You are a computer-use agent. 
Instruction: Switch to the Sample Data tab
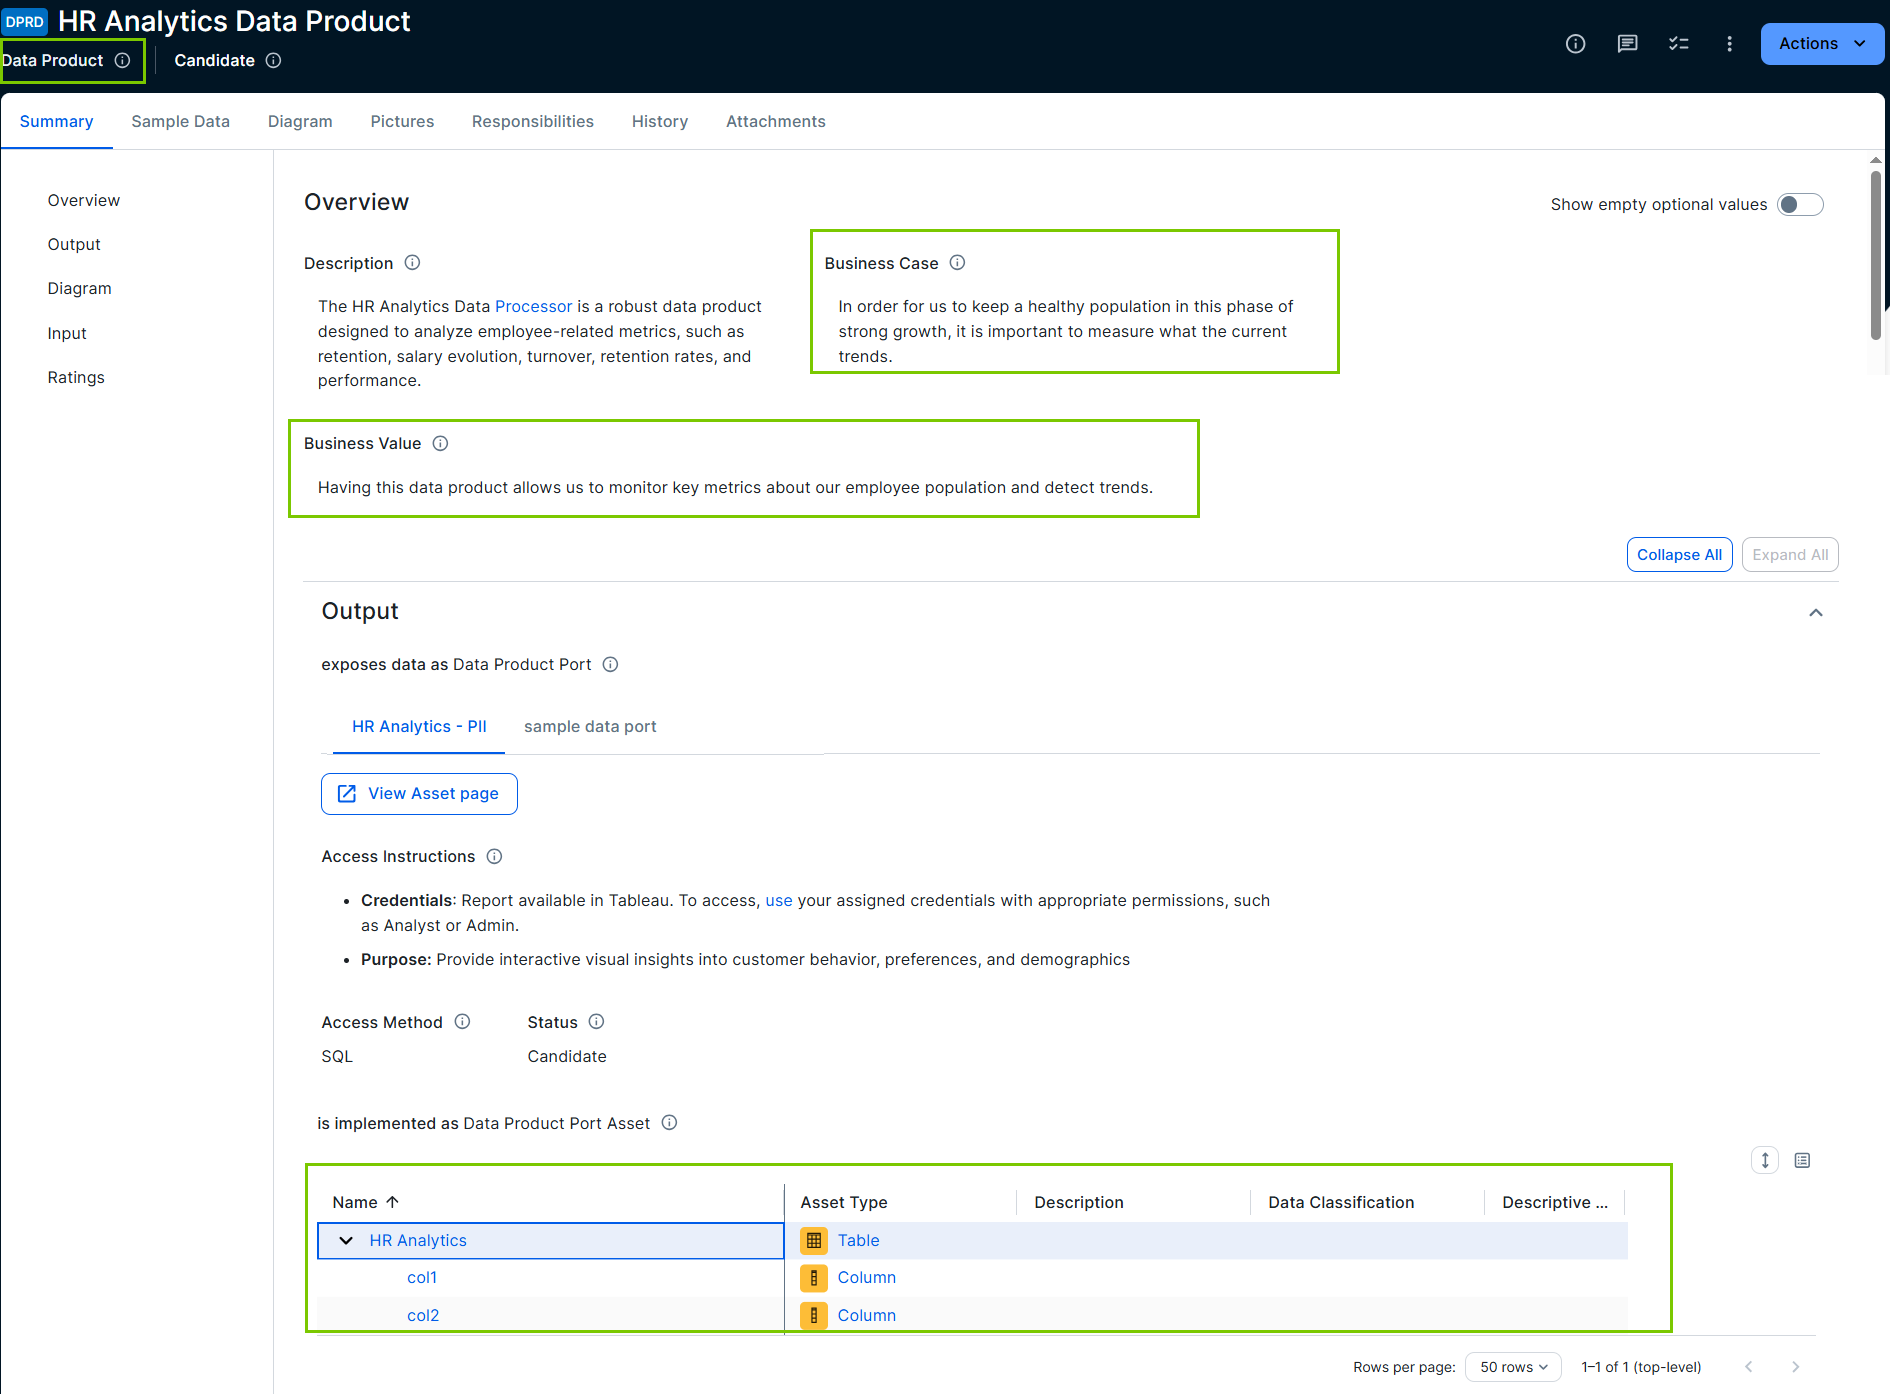click(180, 121)
